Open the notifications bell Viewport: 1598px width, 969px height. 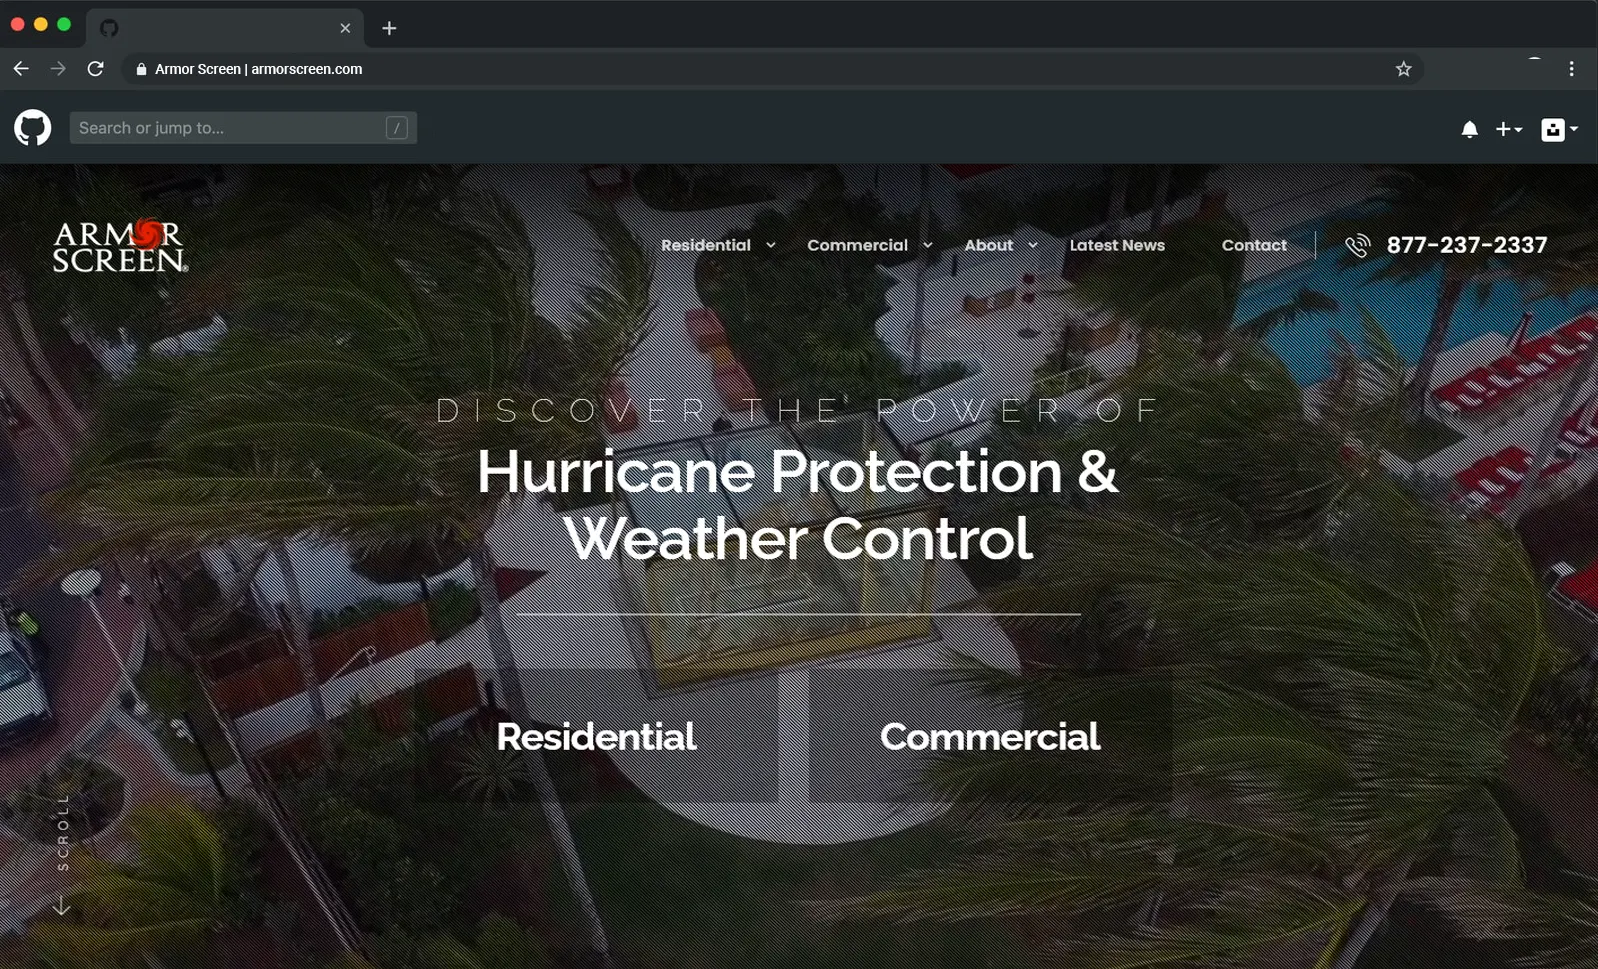pyautogui.click(x=1469, y=129)
